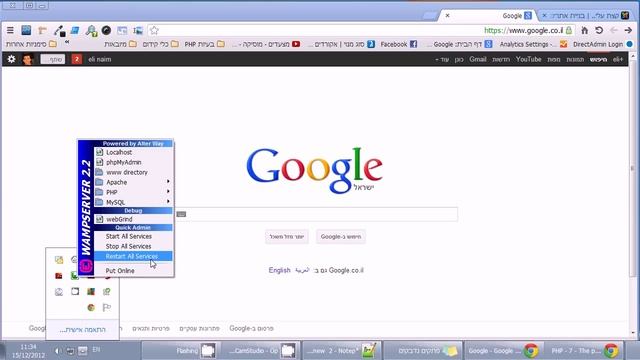Image resolution: width=640 pixels, height=360 pixels.
Task: Expand the MySQL submenu
Action: [133, 202]
